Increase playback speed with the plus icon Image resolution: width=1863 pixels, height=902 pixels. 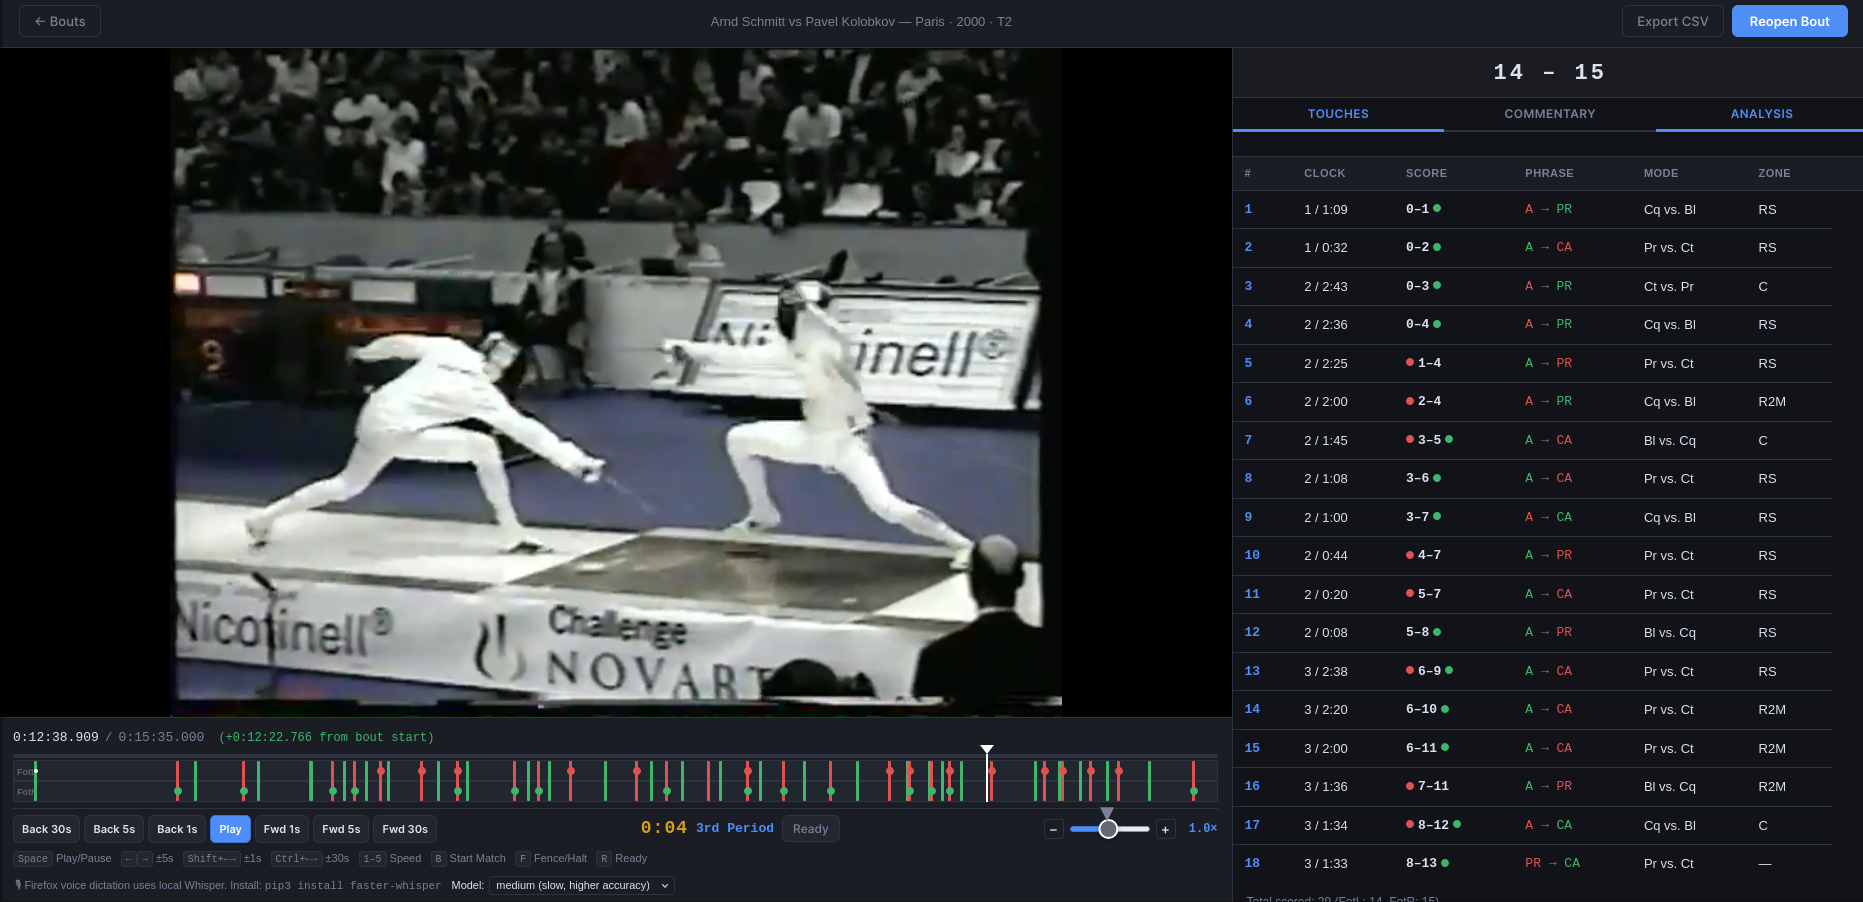(1165, 829)
